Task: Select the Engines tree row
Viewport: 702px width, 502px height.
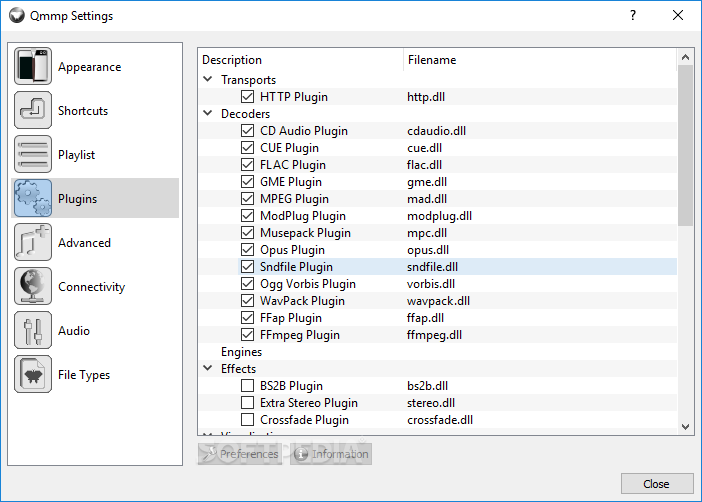Action: [437, 352]
